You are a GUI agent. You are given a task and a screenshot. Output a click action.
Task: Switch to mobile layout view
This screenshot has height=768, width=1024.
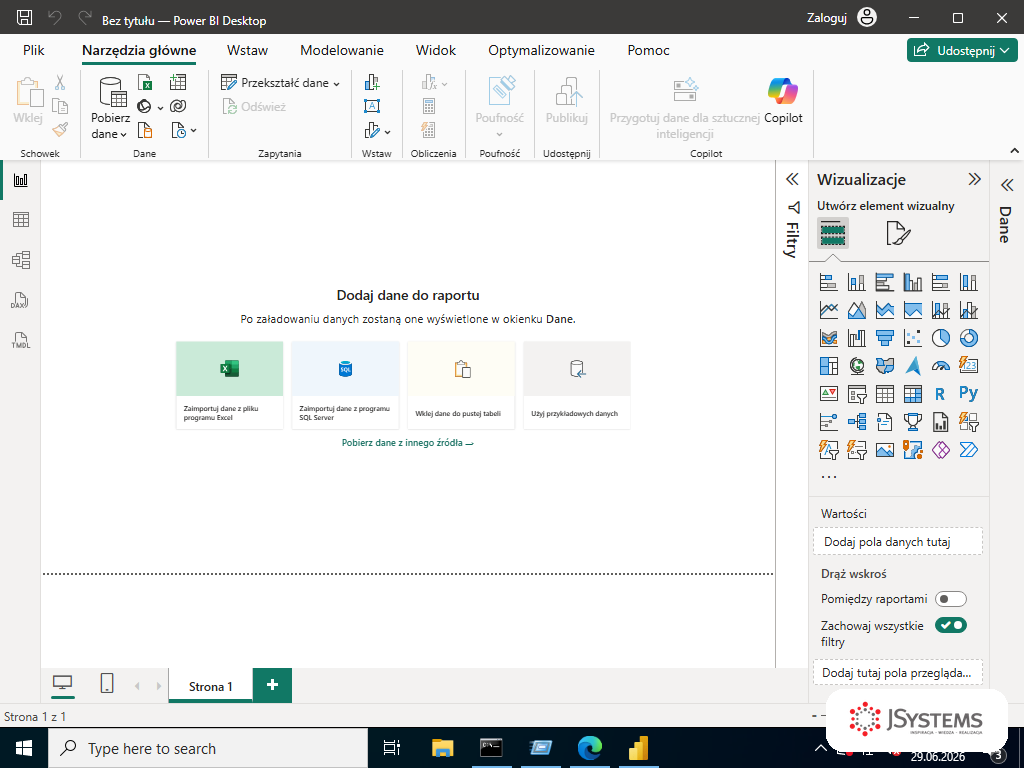(x=107, y=683)
